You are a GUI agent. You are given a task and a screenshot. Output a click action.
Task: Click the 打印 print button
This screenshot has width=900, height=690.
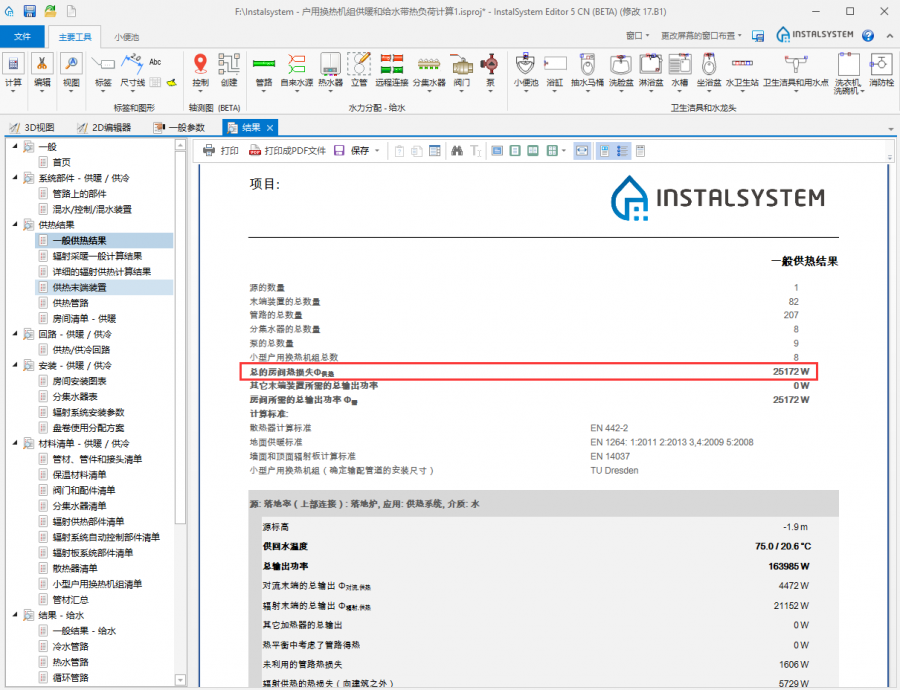click(221, 151)
